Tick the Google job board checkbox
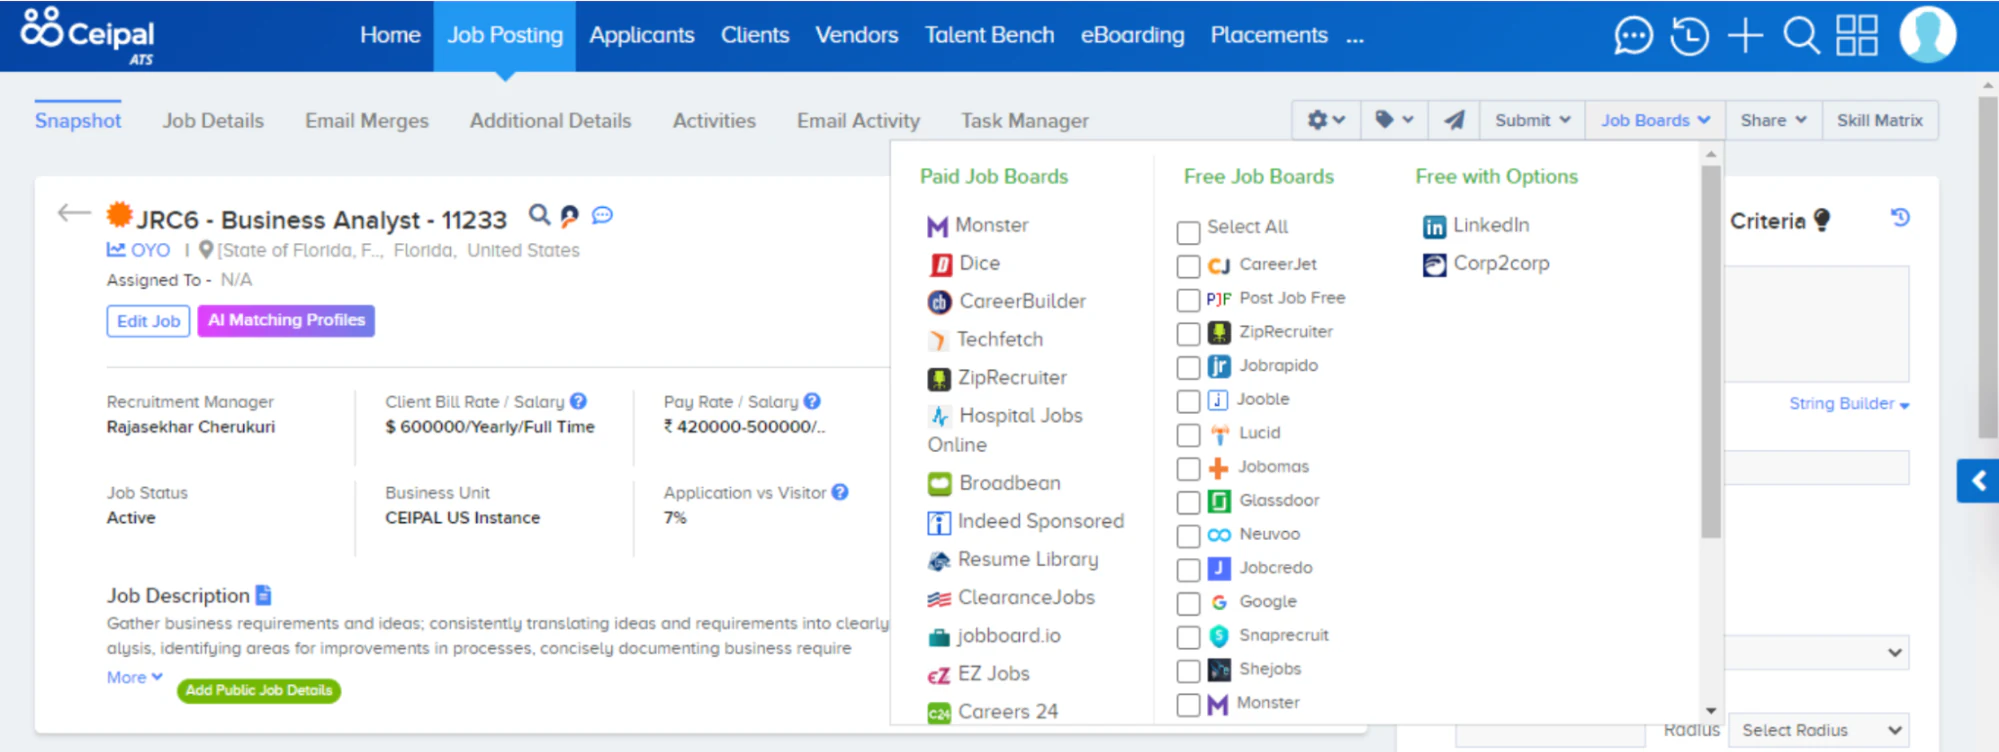Image resolution: width=1999 pixels, height=752 pixels. tap(1188, 603)
